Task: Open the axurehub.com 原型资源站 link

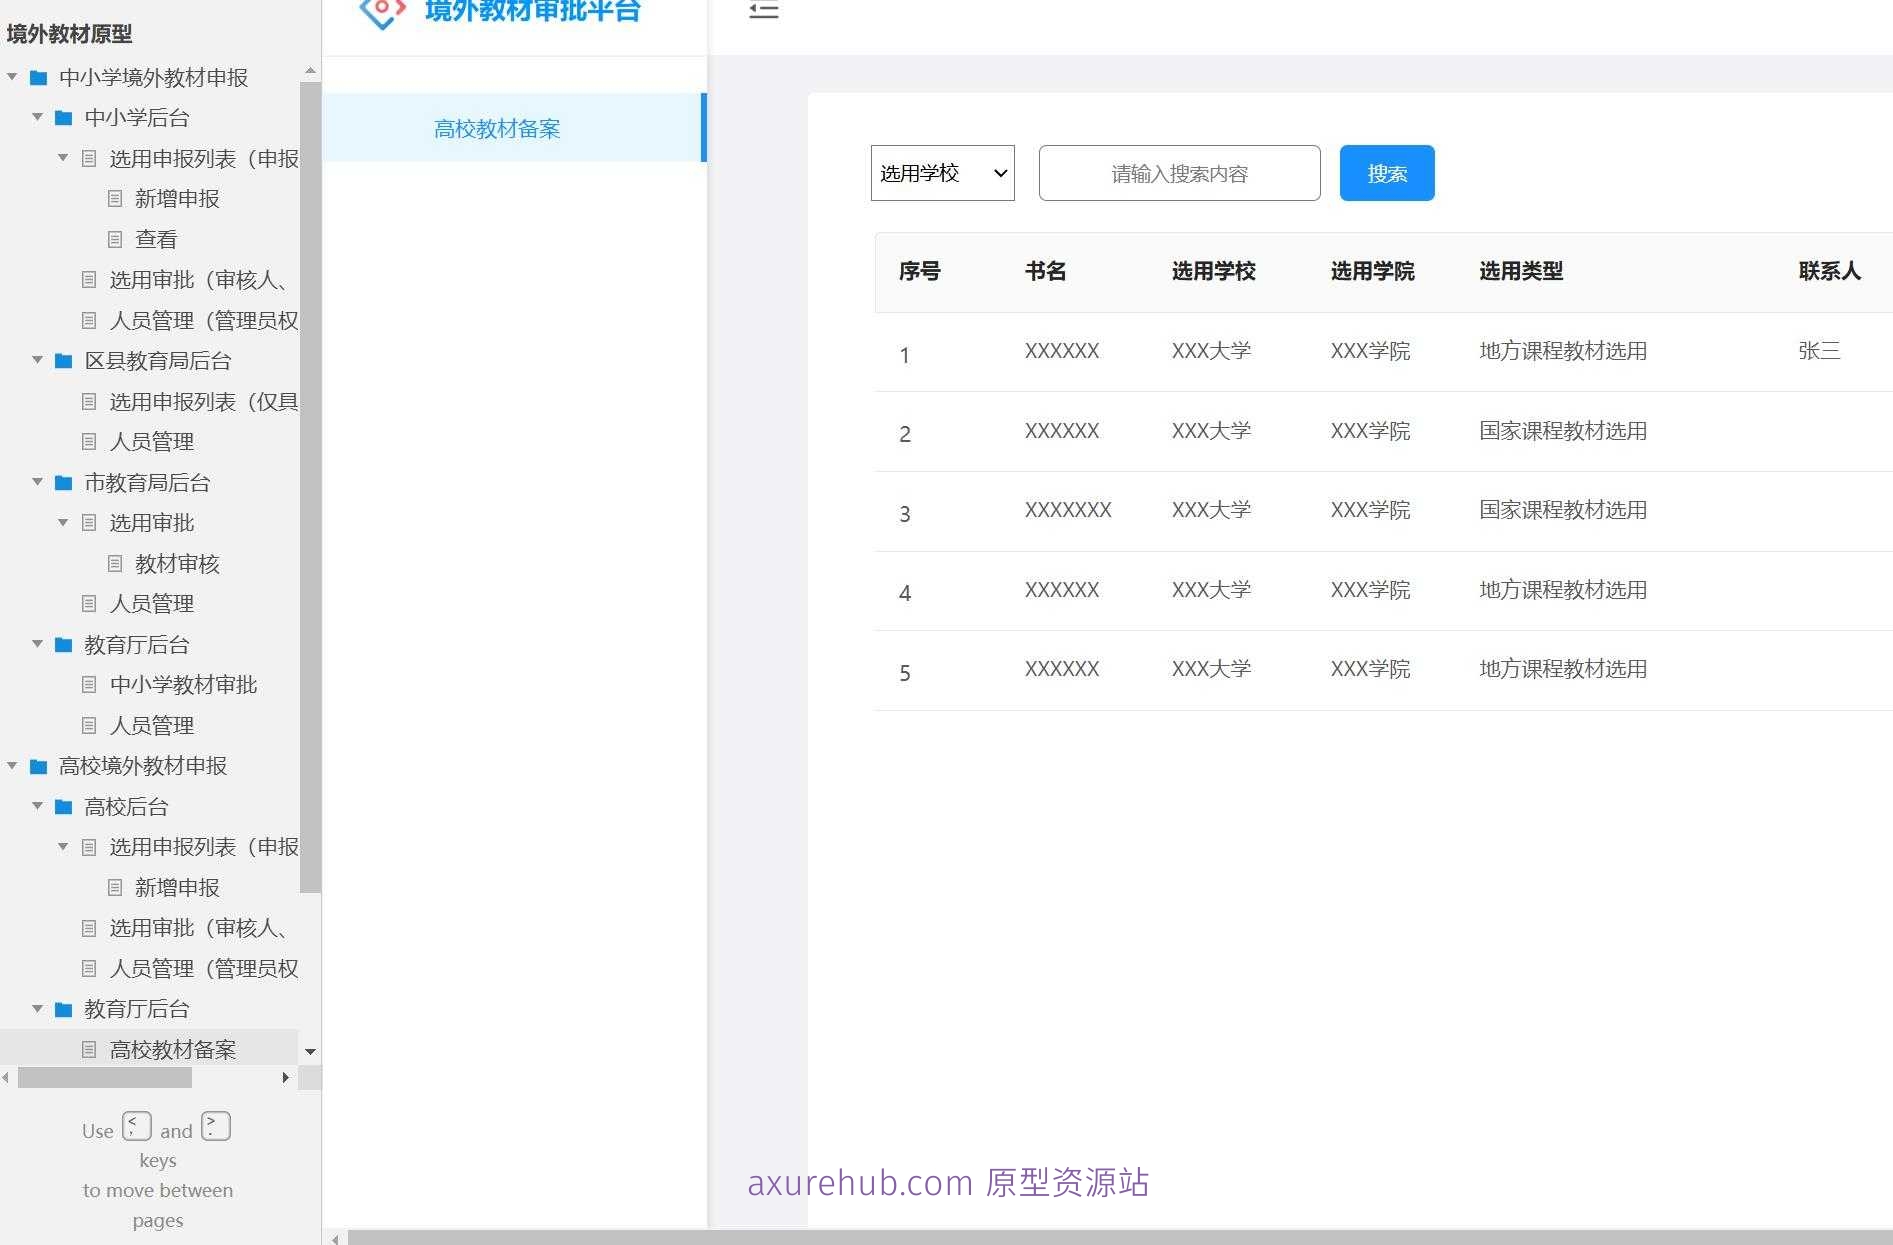Action: (x=948, y=1183)
